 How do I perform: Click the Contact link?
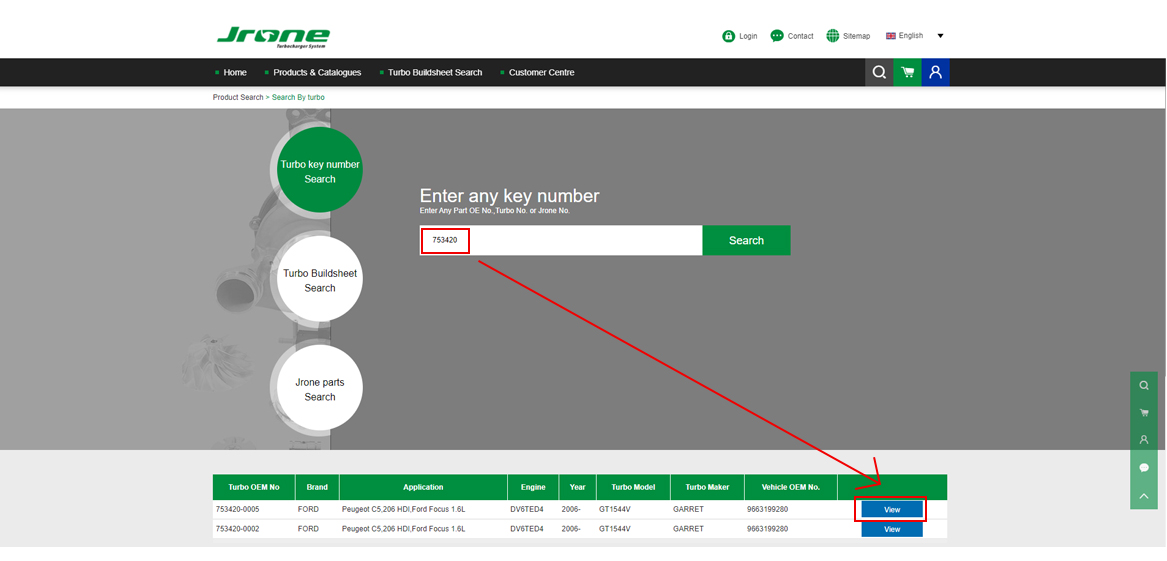click(x=801, y=36)
